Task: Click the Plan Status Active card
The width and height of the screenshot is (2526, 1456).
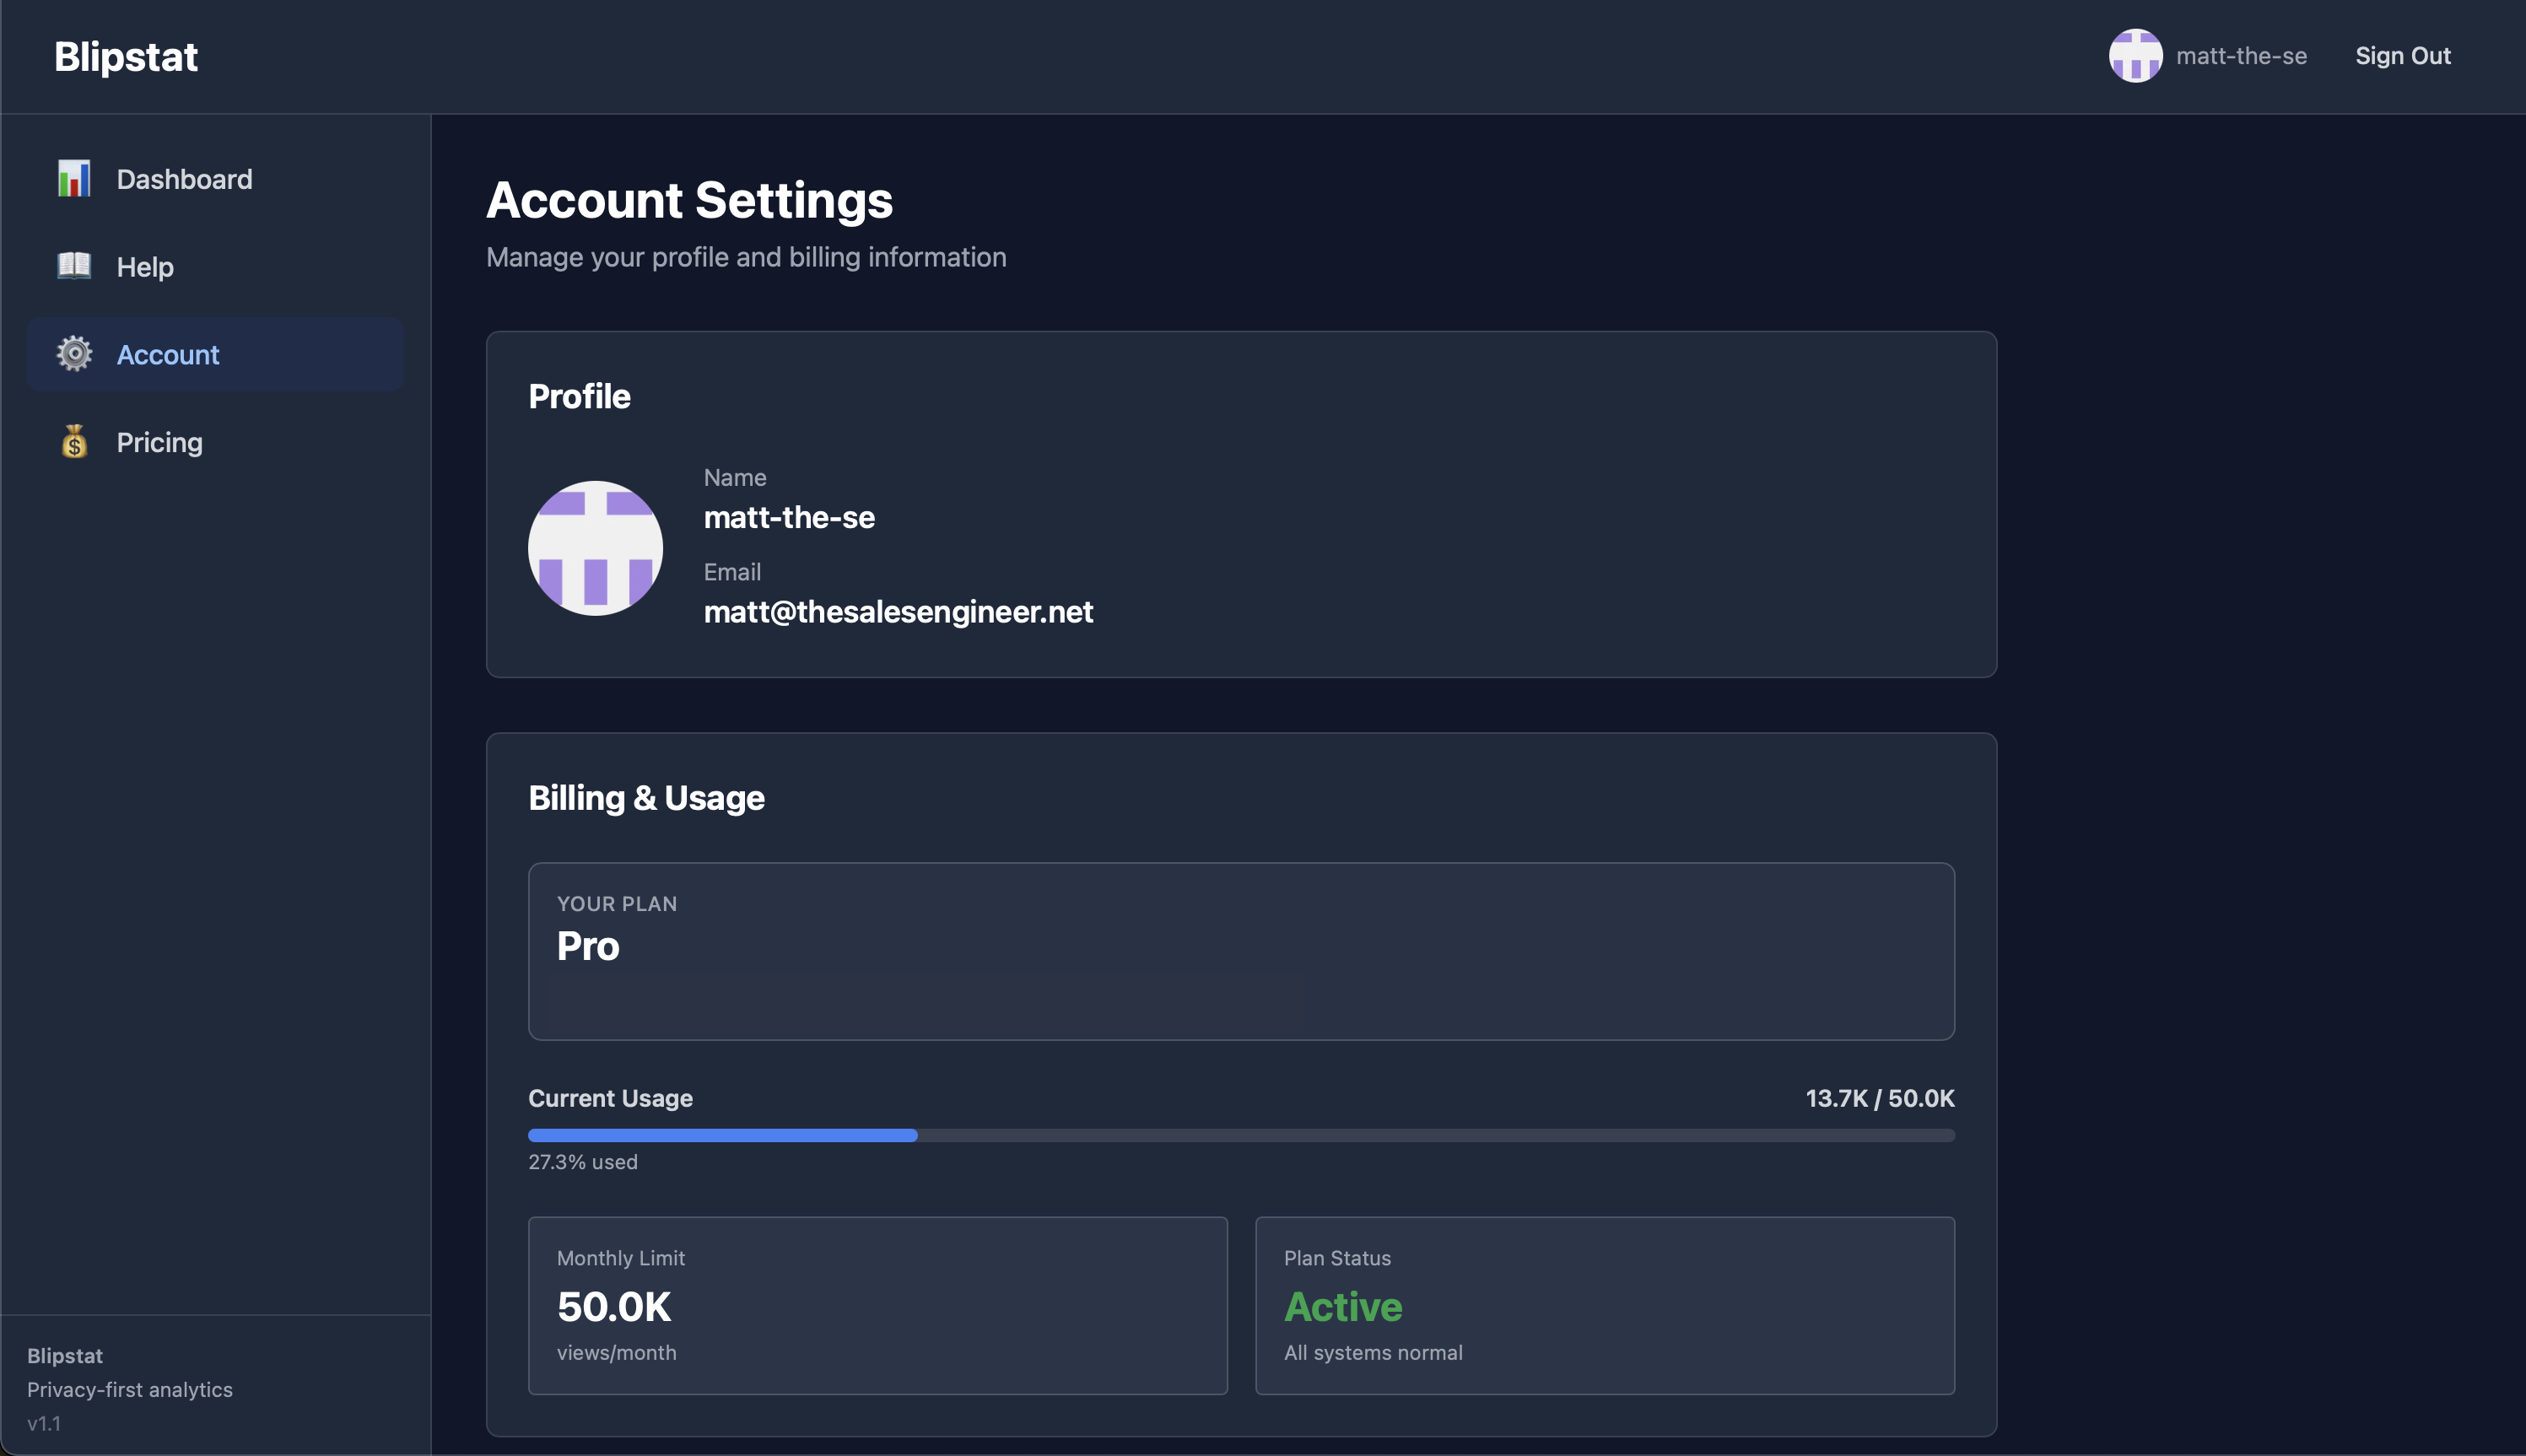Action: coord(1604,1305)
